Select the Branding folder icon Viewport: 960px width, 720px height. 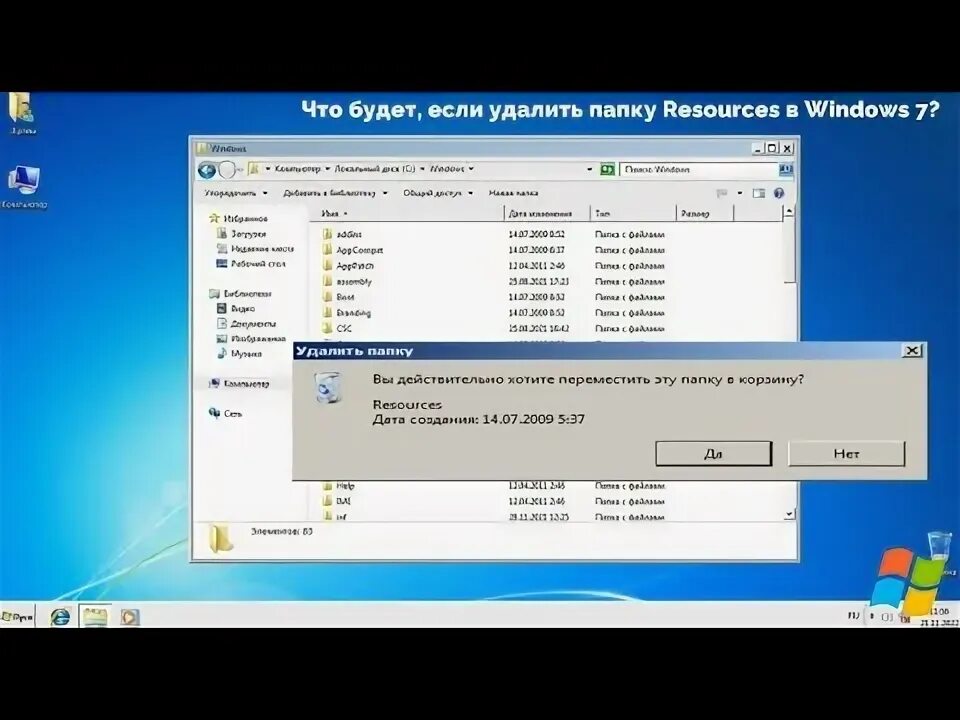click(328, 313)
